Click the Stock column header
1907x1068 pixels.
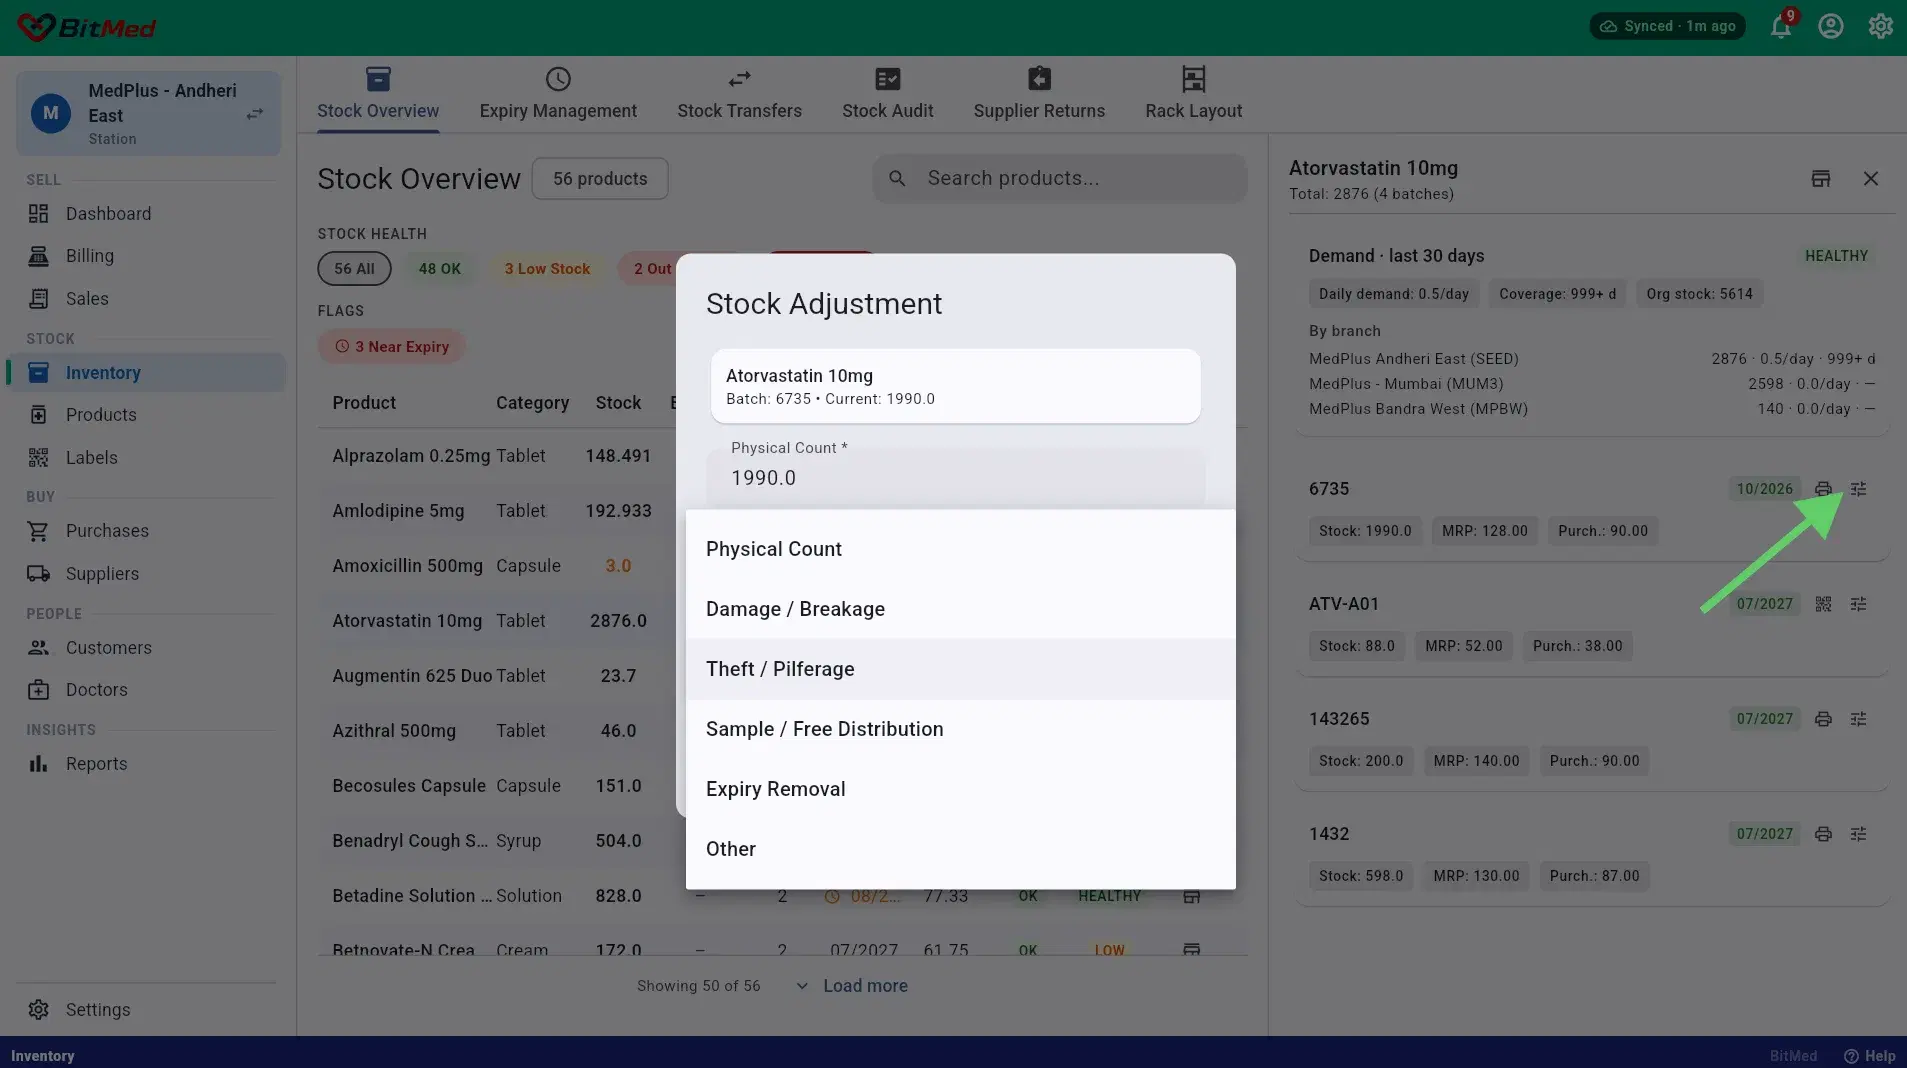[x=618, y=403]
